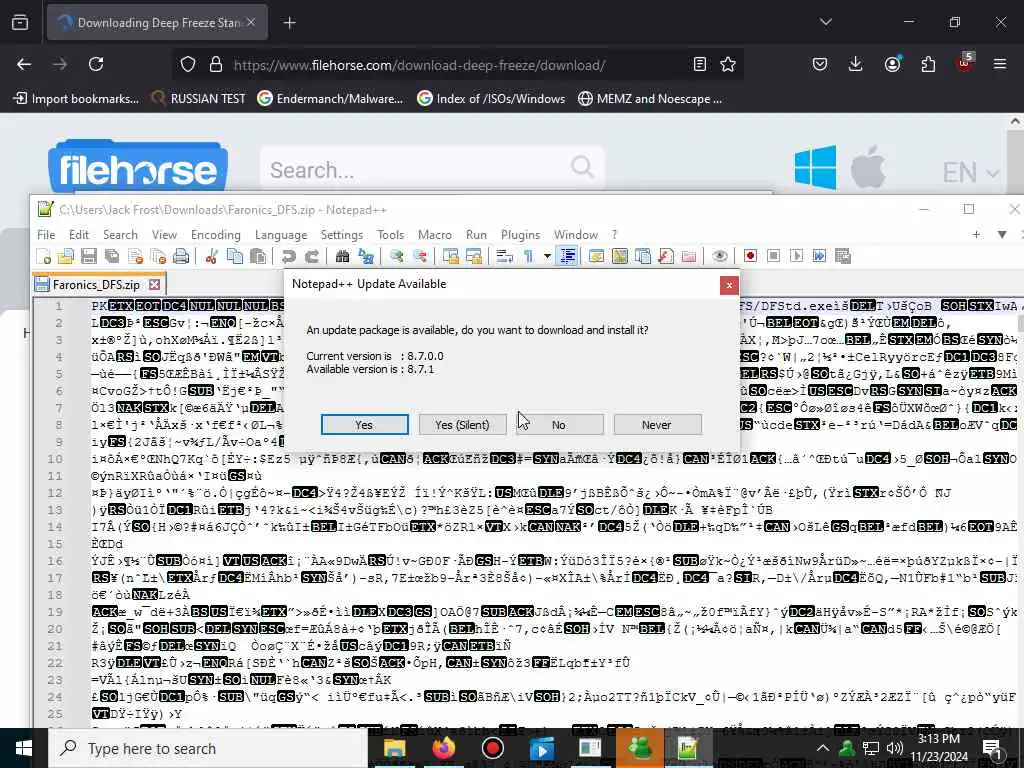Screen dimensions: 1024x768
Task: Go back in Firefox
Action: [24, 64]
